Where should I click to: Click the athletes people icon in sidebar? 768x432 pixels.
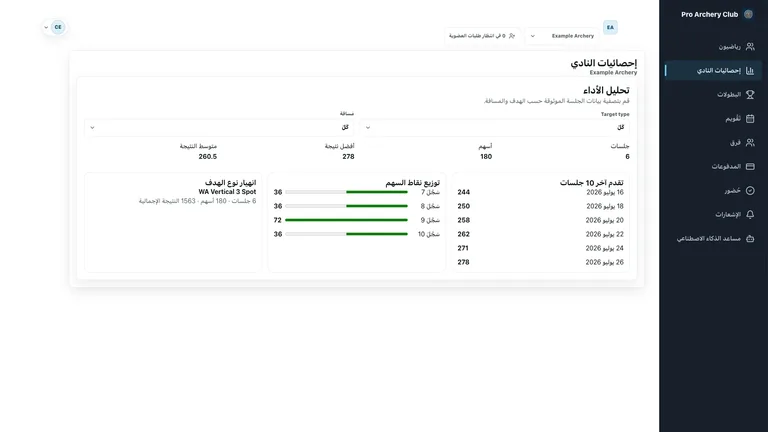[750, 47]
